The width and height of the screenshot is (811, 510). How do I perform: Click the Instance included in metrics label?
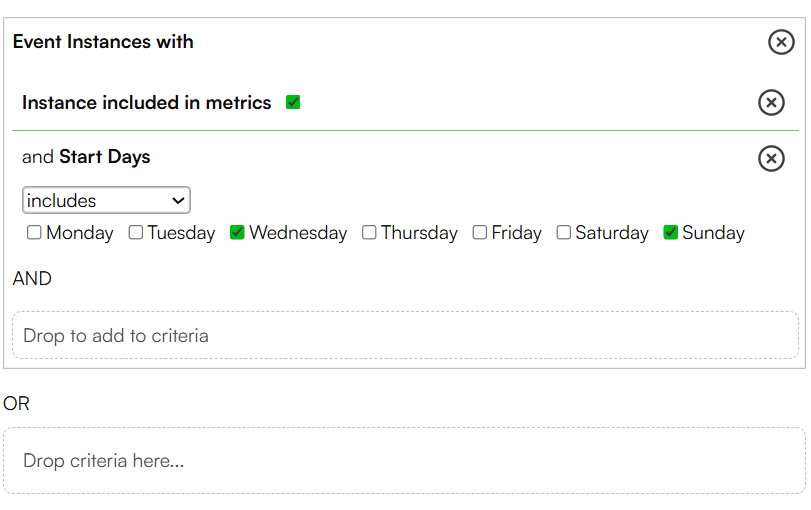(146, 102)
